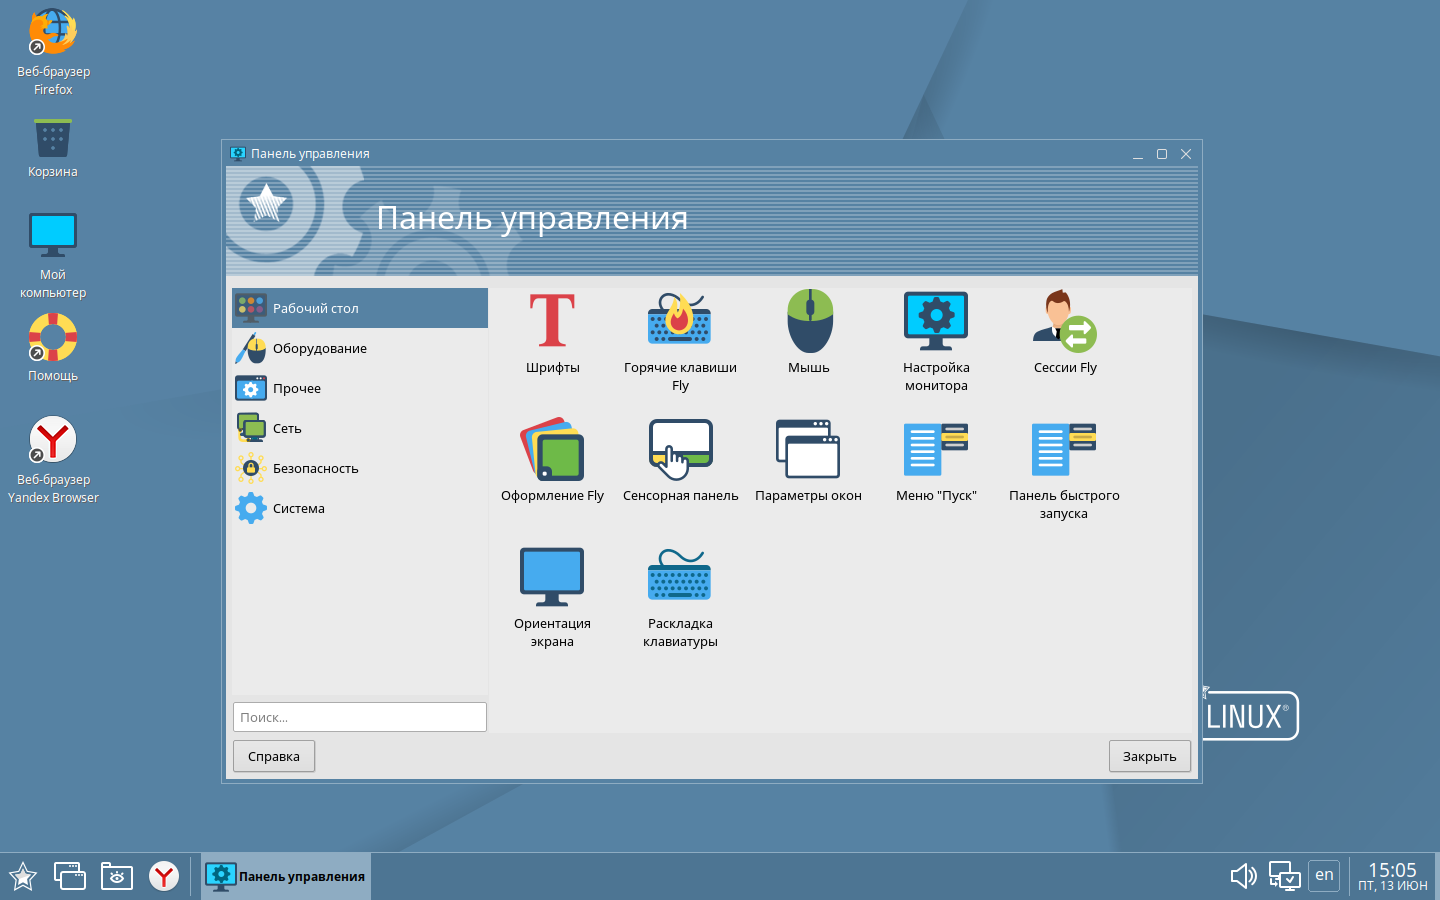
Task: Click the Справка help button
Action: coord(274,756)
